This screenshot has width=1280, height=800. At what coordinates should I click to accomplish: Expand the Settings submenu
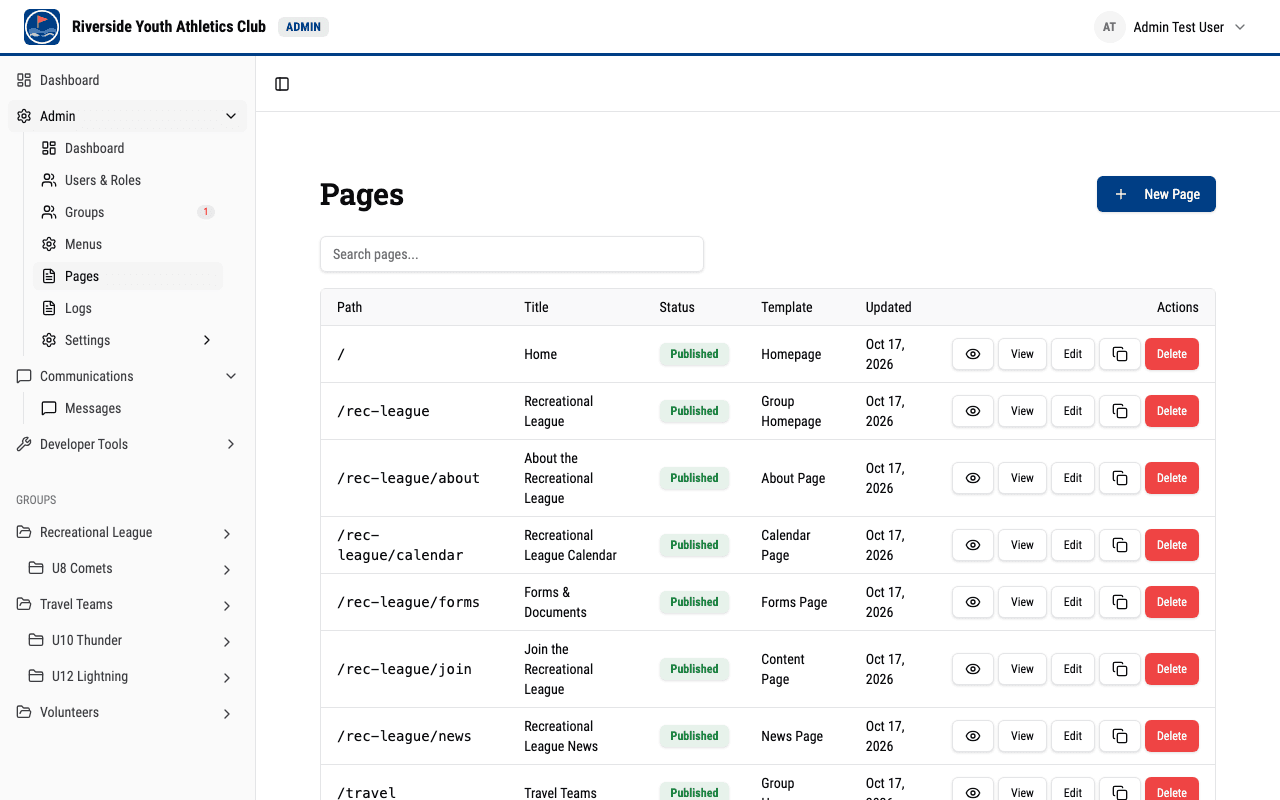(128, 340)
